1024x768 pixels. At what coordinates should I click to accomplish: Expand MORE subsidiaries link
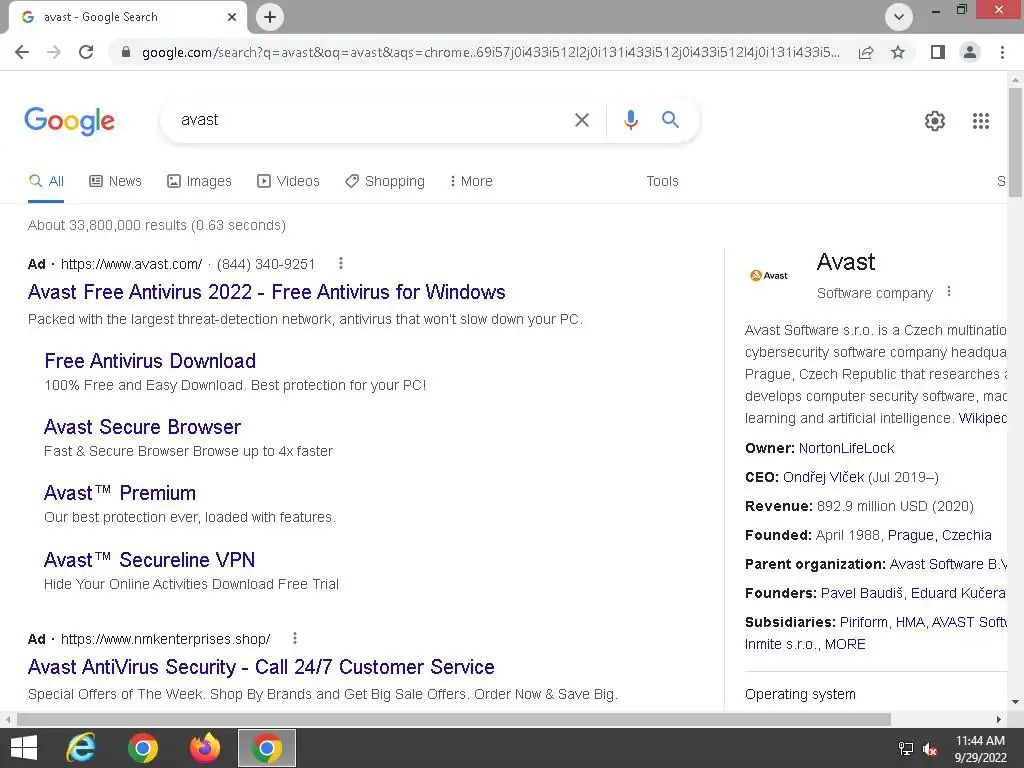click(845, 645)
